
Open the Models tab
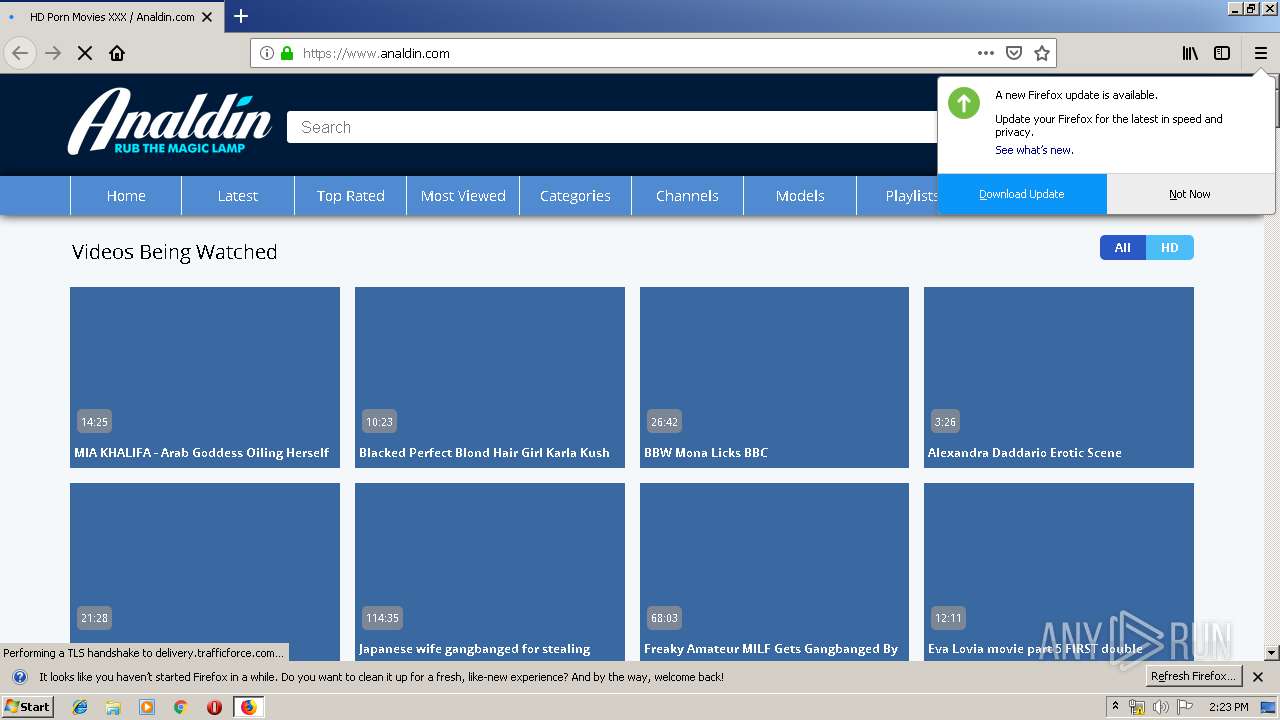[x=800, y=196]
